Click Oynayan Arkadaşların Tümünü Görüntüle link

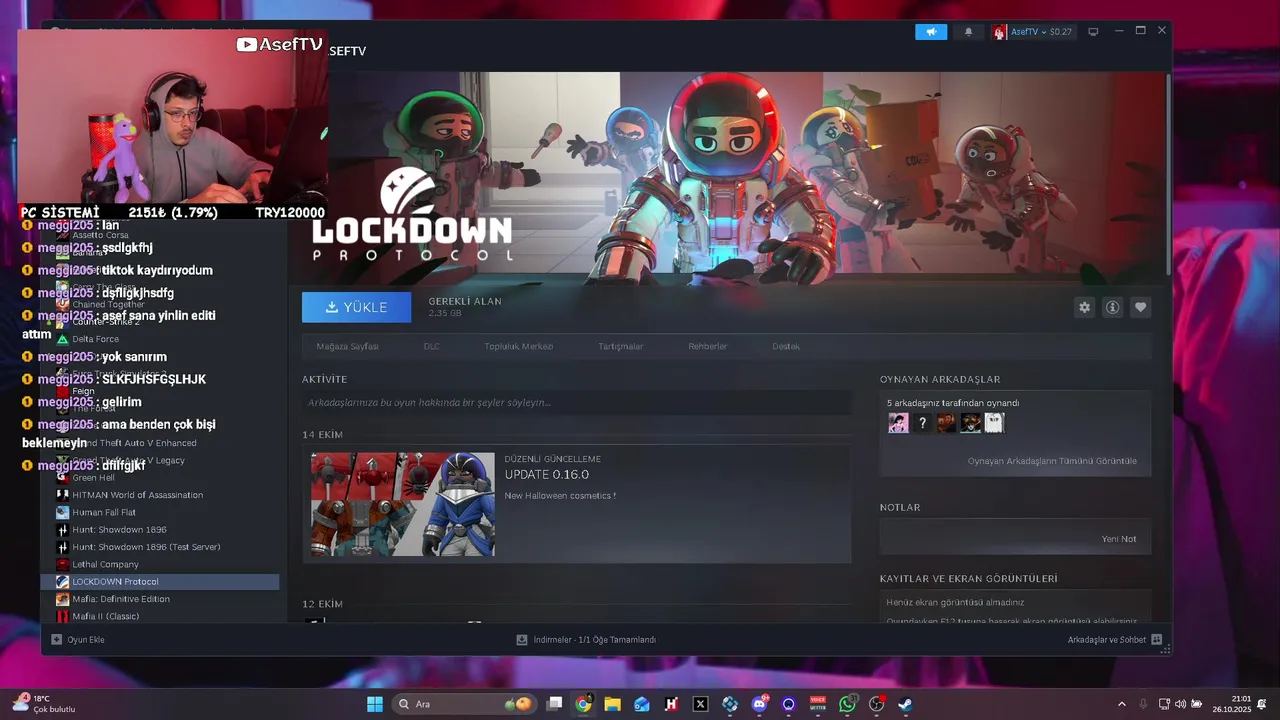(x=1052, y=461)
